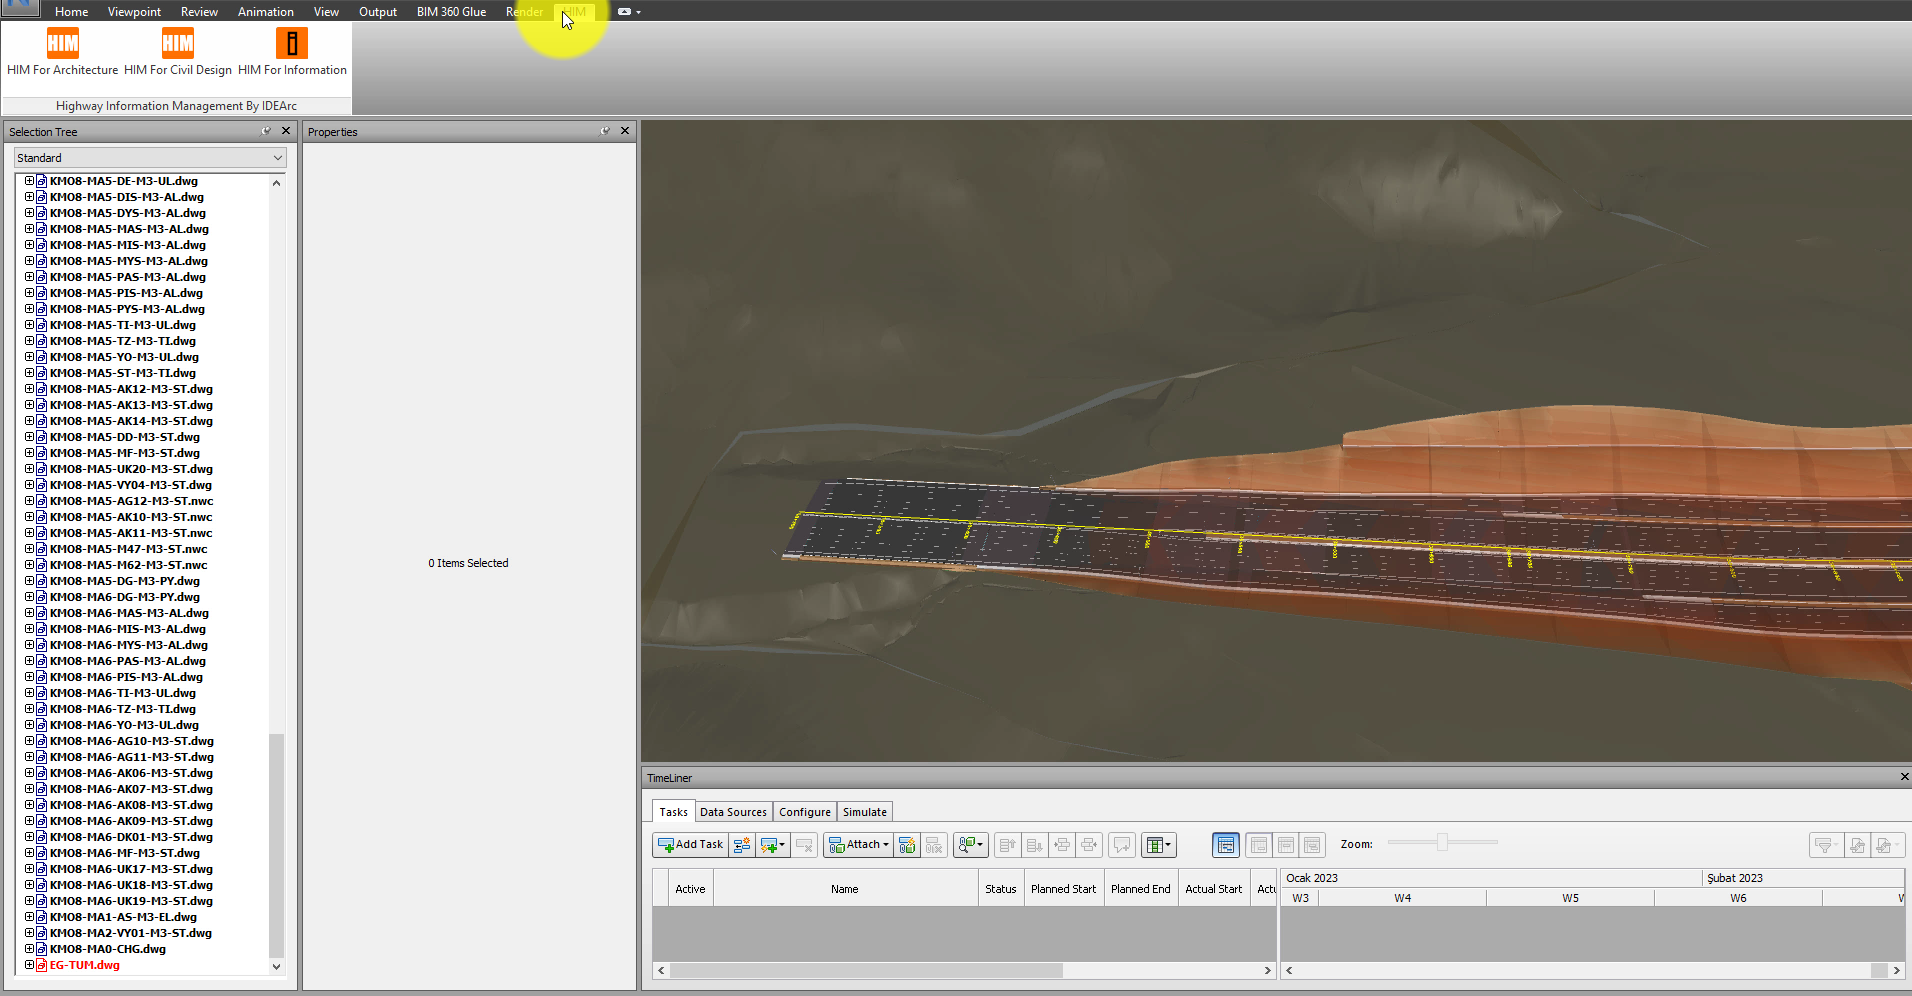Click the Add Task button
This screenshot has height=996, width=1912.
[x=690, y=845]
